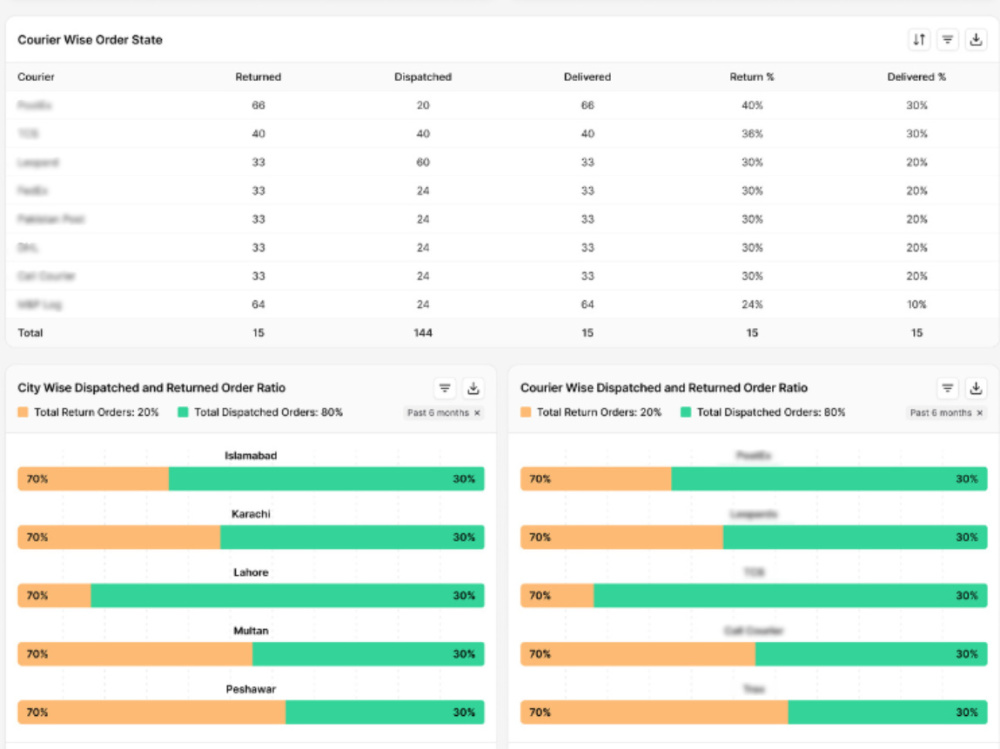The image size is (1000, 749).
Task: Download the Courier Wise ratio chart
Action: pos(976,388)
